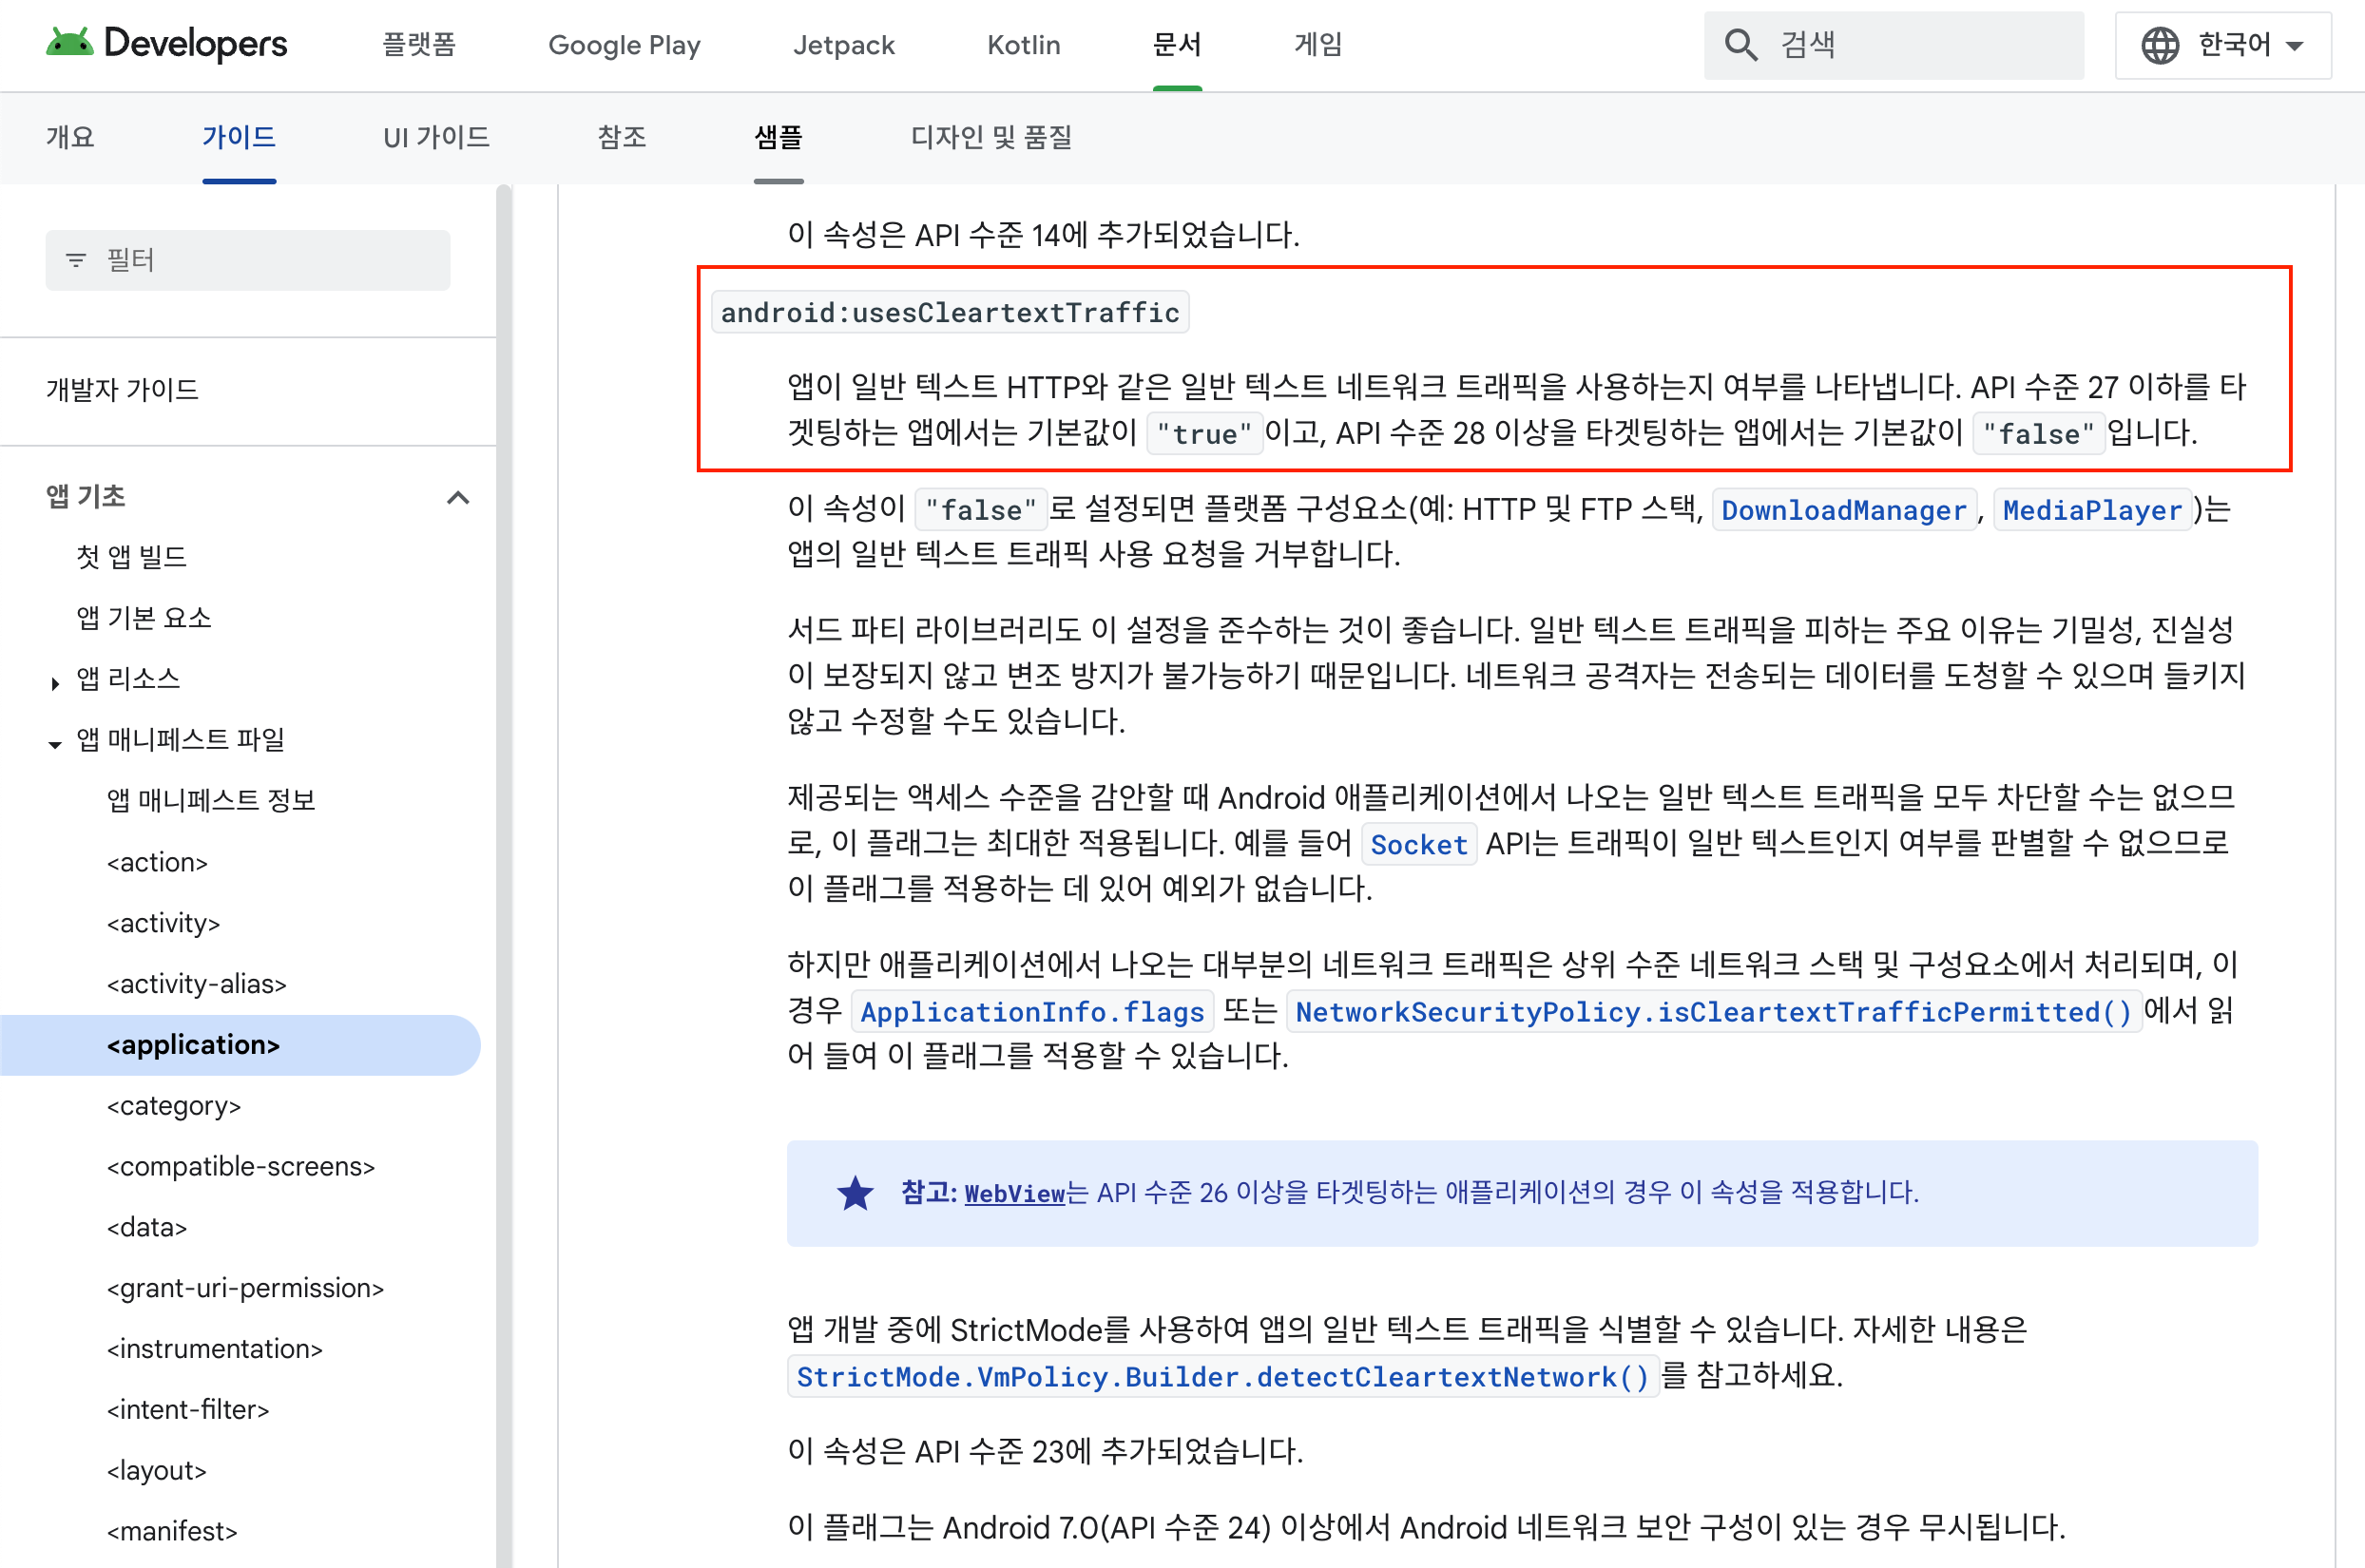2365x1568 pixels.
Task: Switch to the 참조 tab
Action: [x=621, y=137]
